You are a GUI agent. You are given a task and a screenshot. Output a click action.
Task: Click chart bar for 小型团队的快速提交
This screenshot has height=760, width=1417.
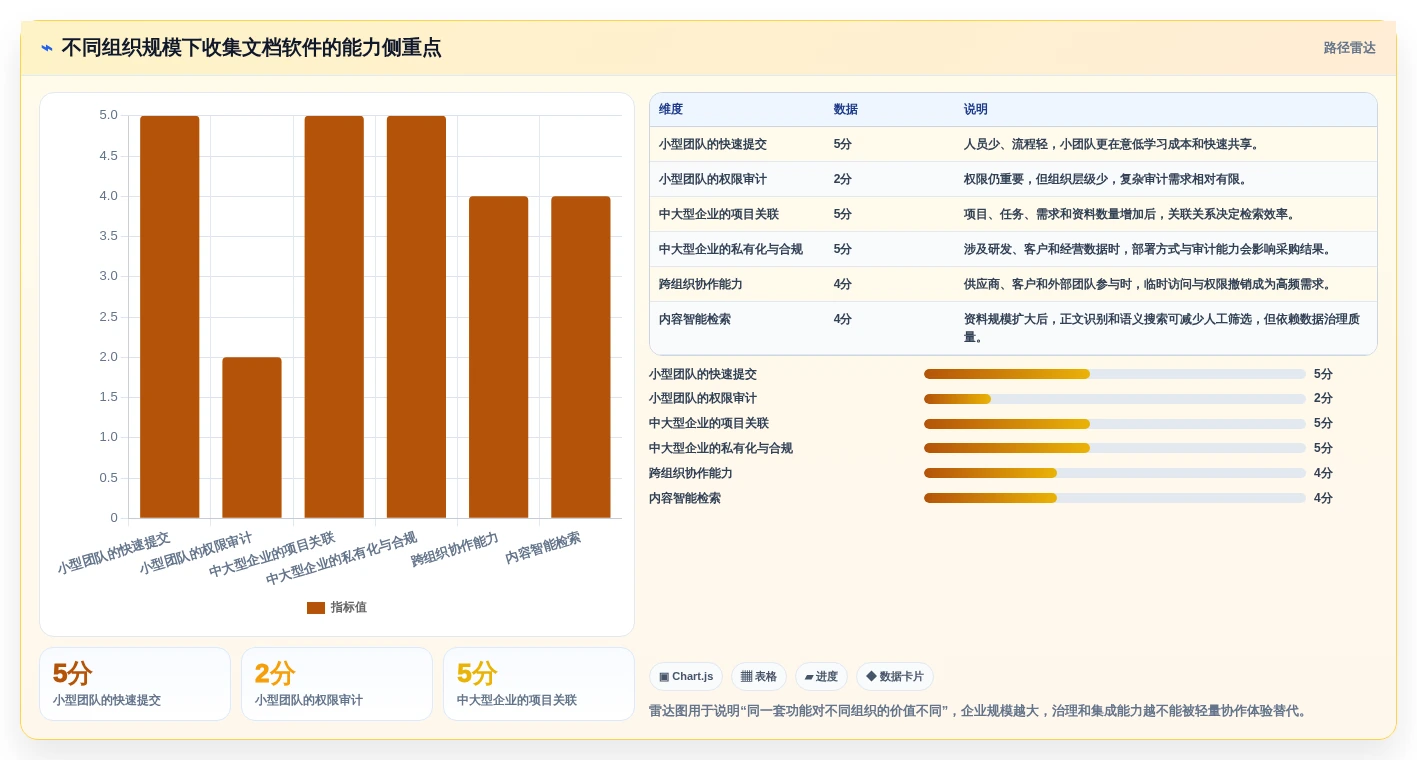pyautogui.click(x=170, y=317)
